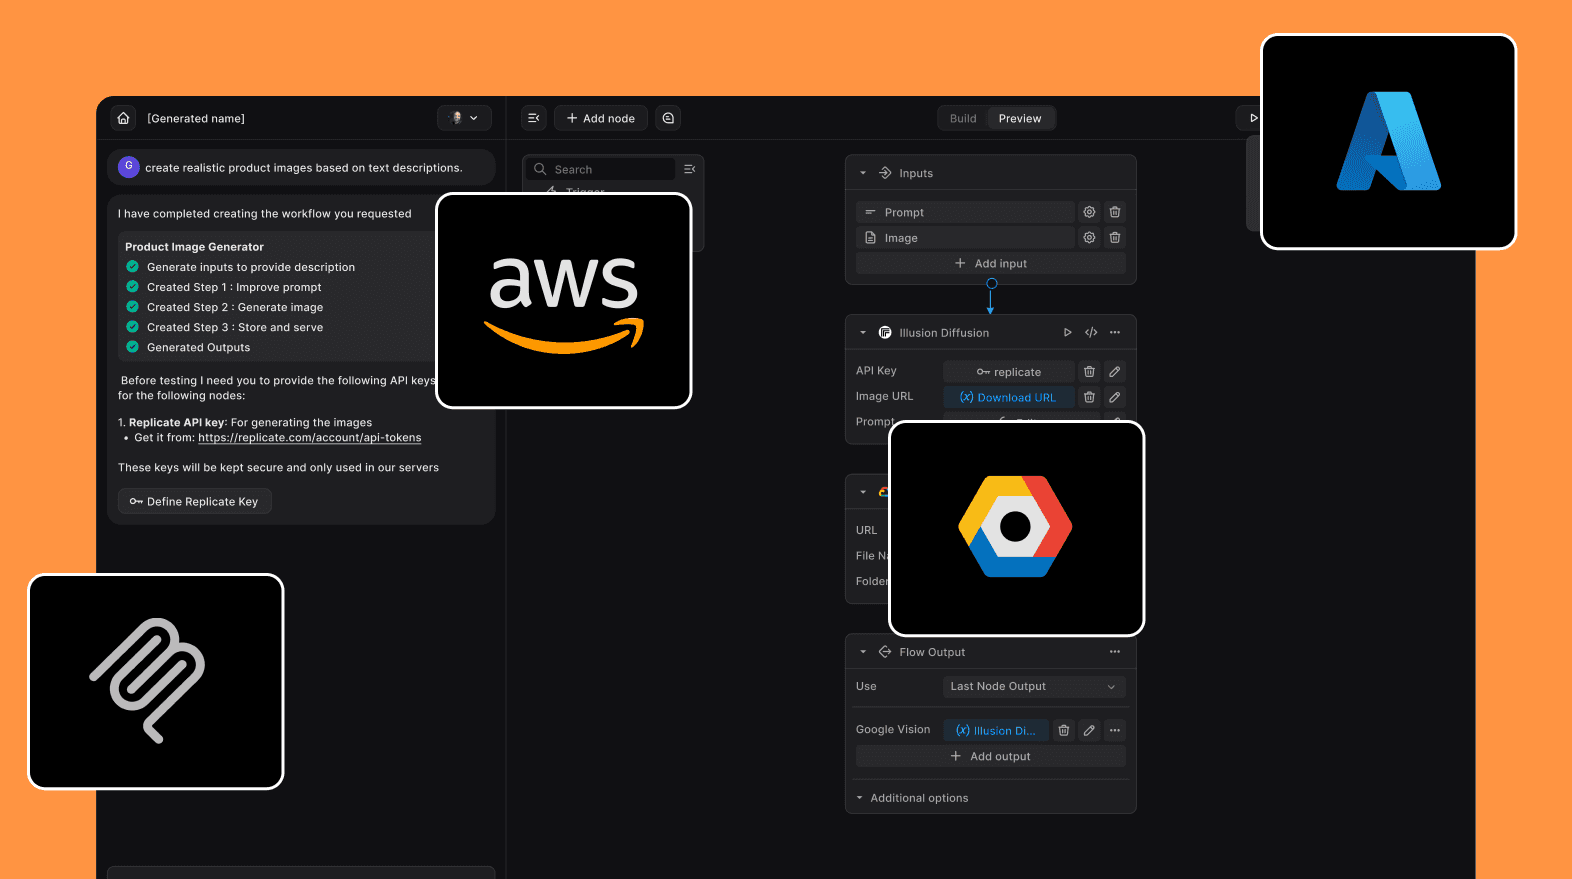Focus the node Search field
The image size is (1572, 879).
pos(601,169)
